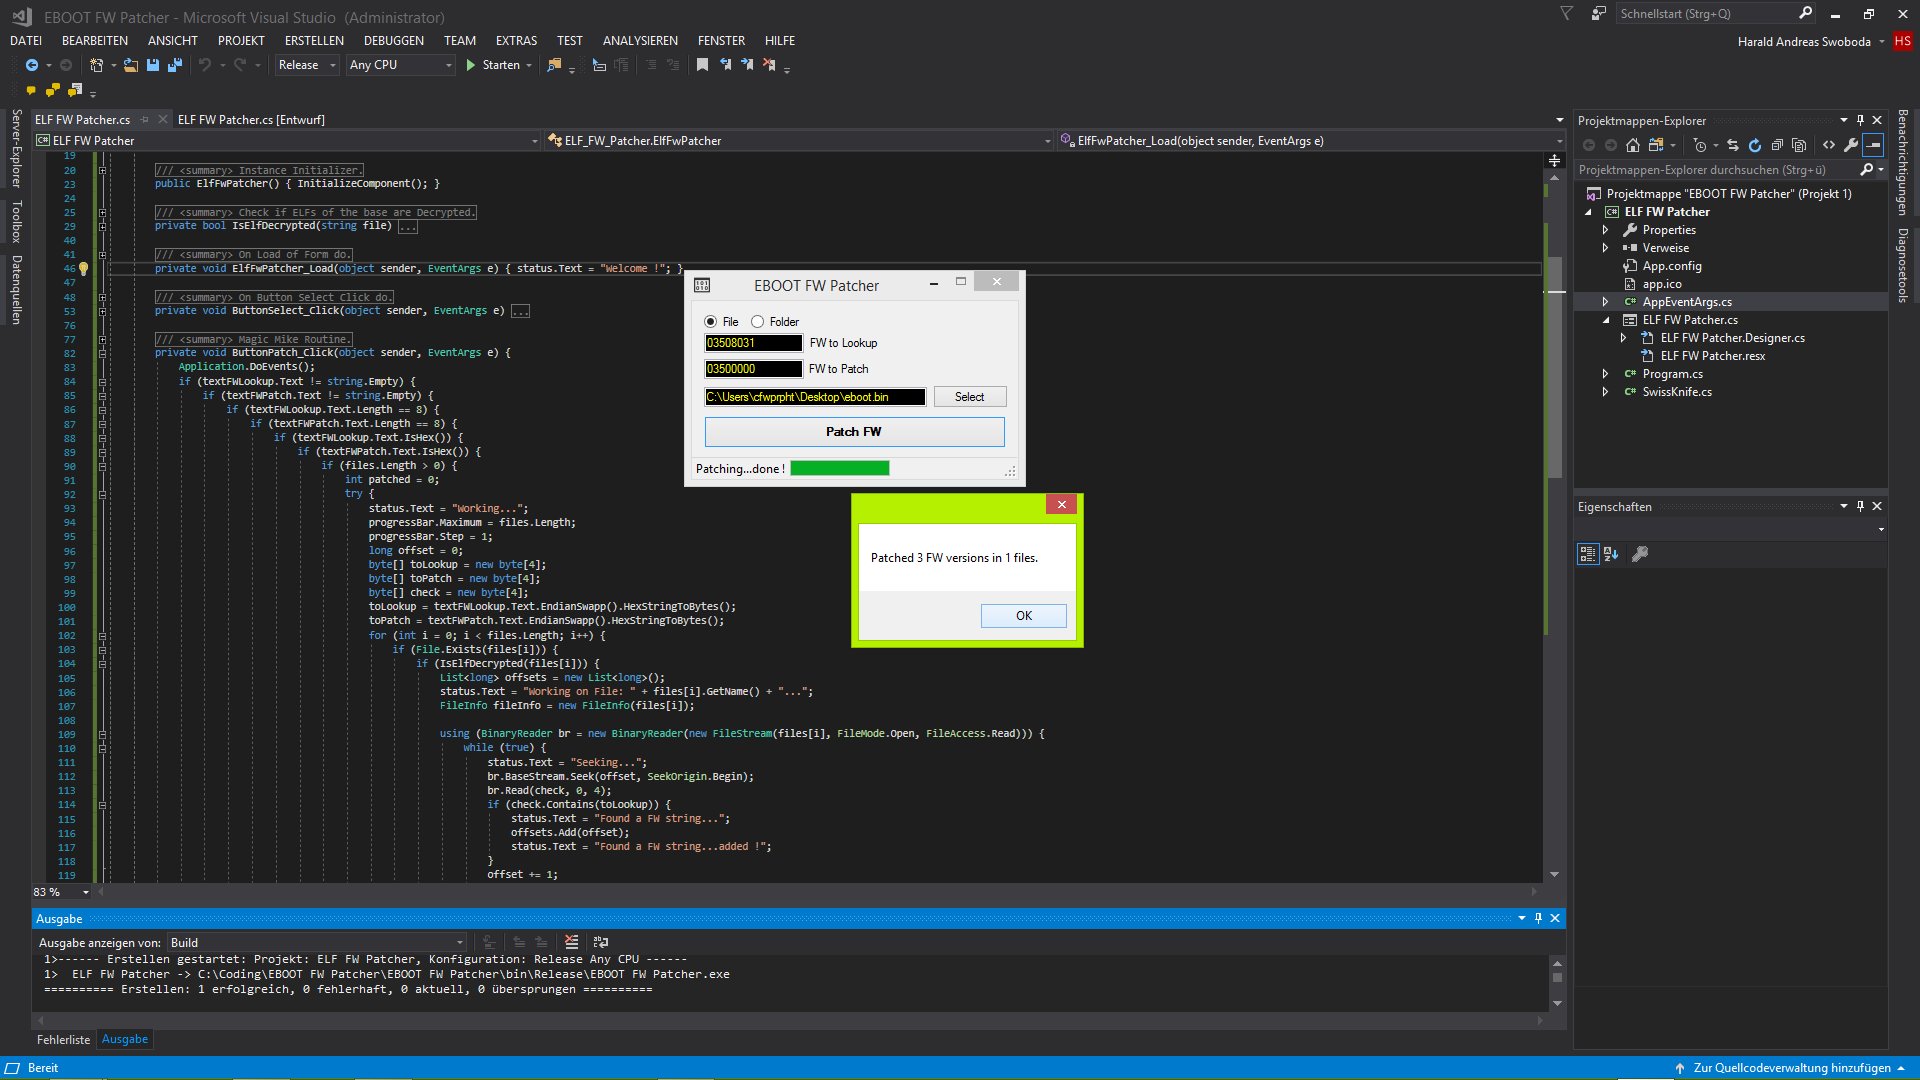Screen dimensions: 1920x1080
Task: Open the Toolbox side tab
Action: point(16,222)
